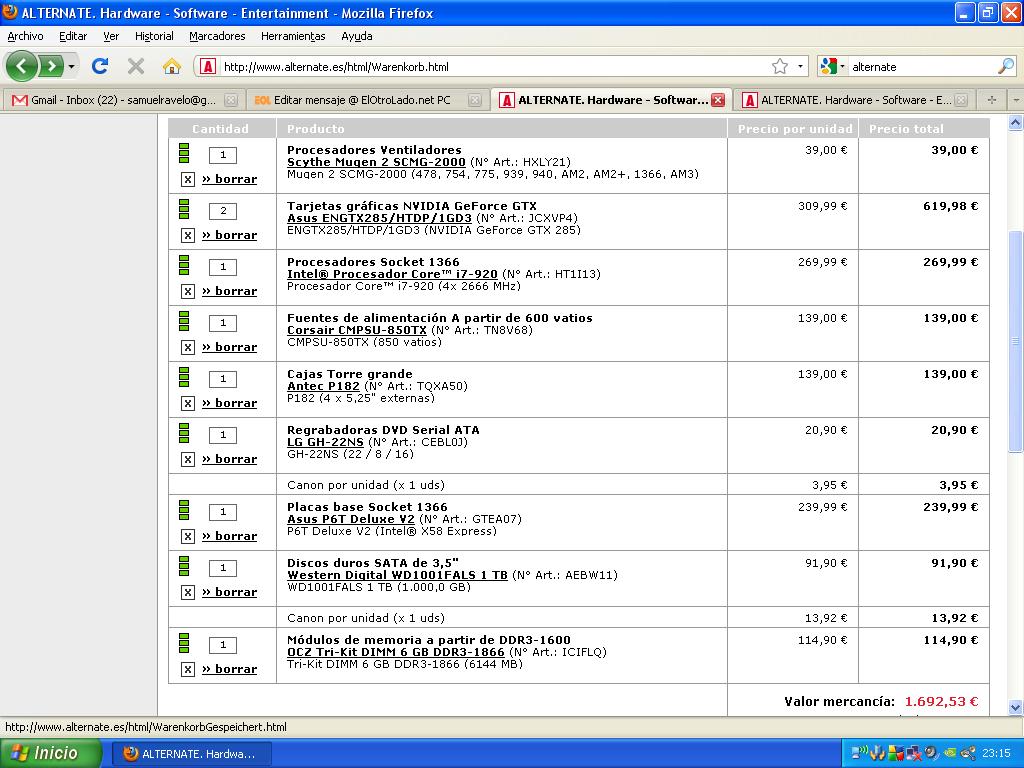The width and height of the screenshot is (1024, 768).
Task: Bookmark this page with the star icon
Action: [780, 66]
